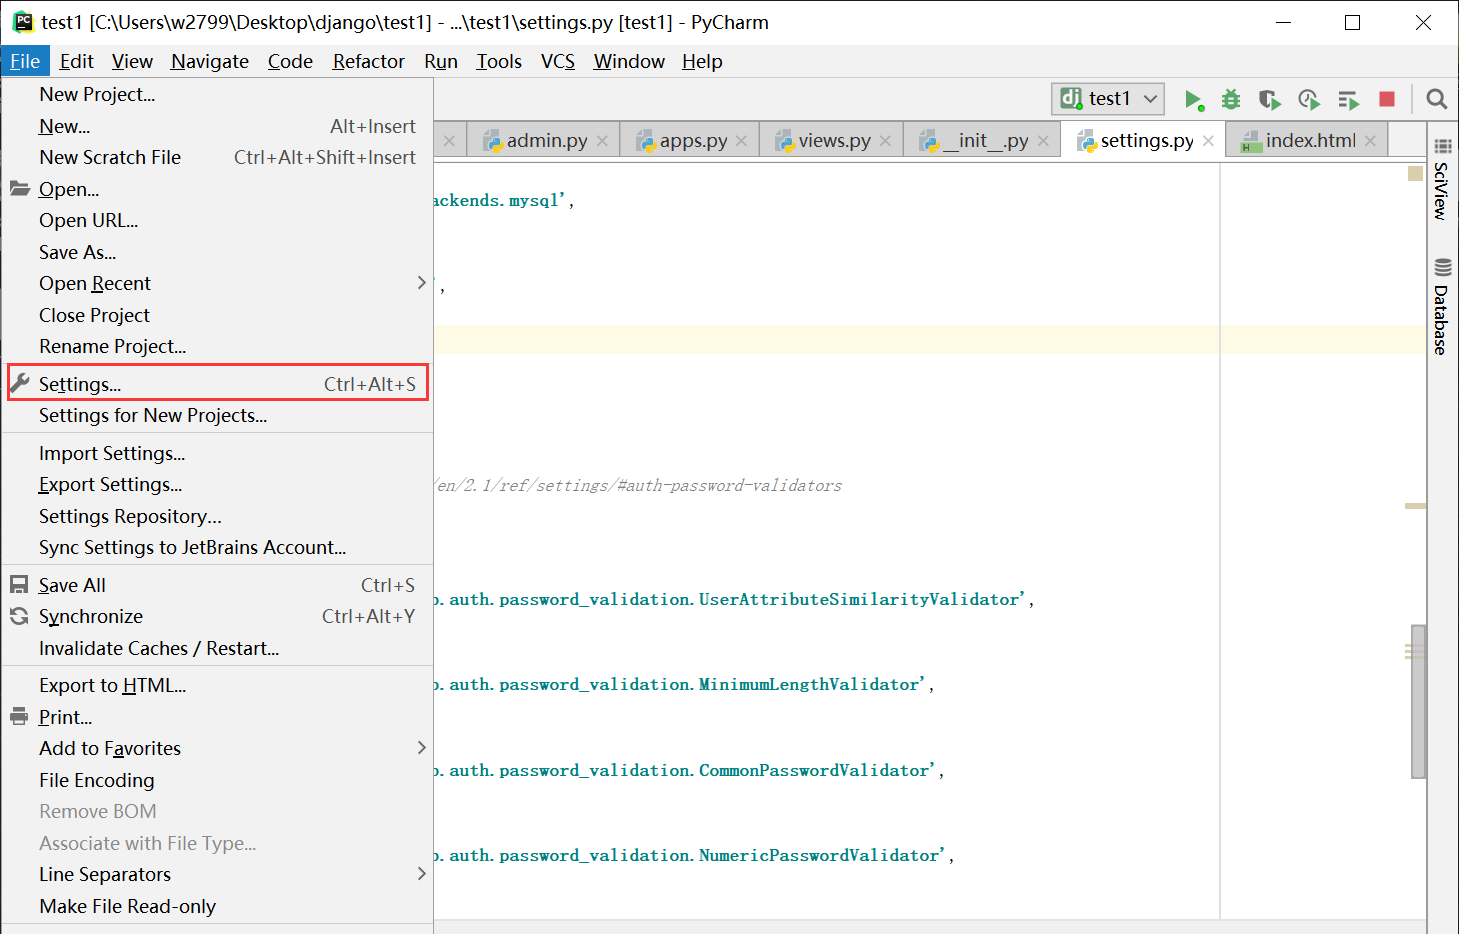This screenshot has width=1459, height=934.
Task: Select Invalidate Caches / Restart...
Action: point(217,648)
